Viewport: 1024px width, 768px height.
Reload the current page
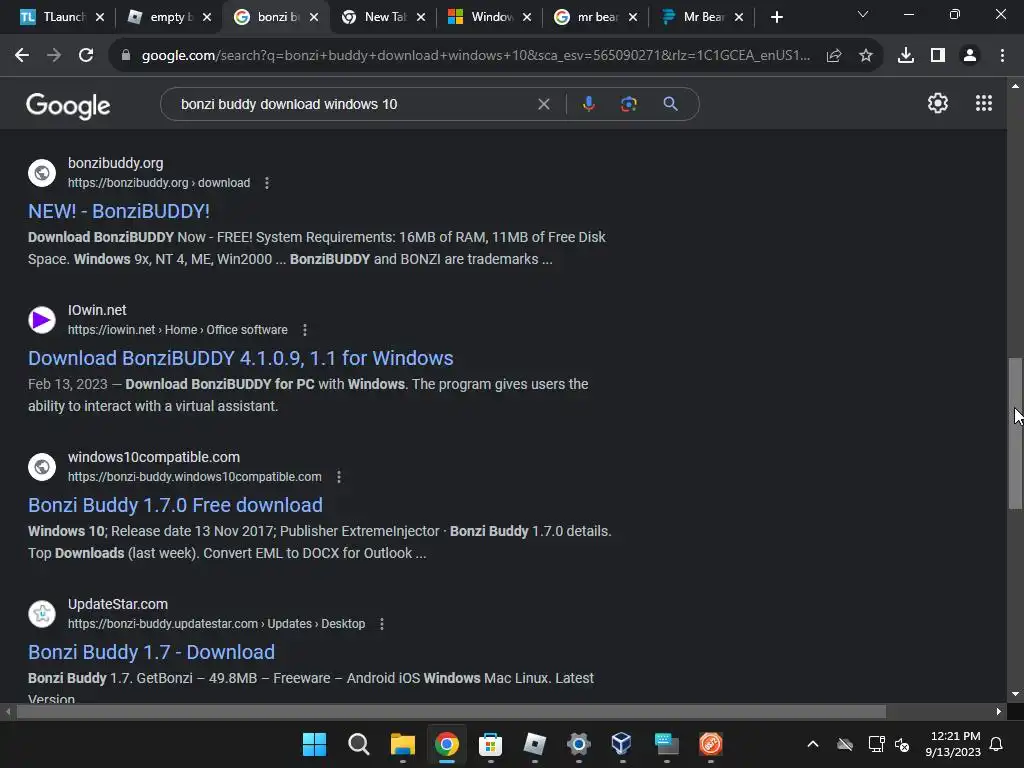(x=86, y=56)
